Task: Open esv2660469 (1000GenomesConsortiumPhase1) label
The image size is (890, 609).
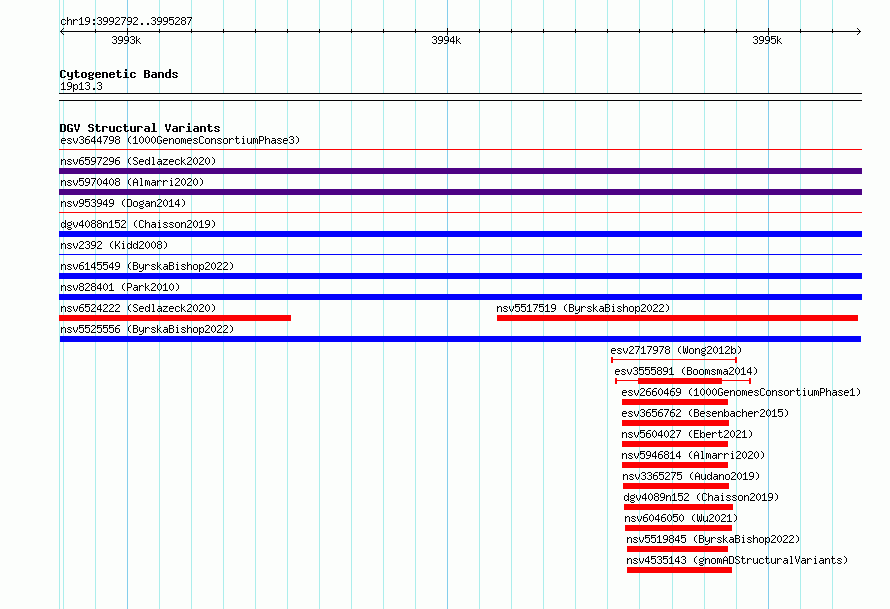Action: click(741, 392)
